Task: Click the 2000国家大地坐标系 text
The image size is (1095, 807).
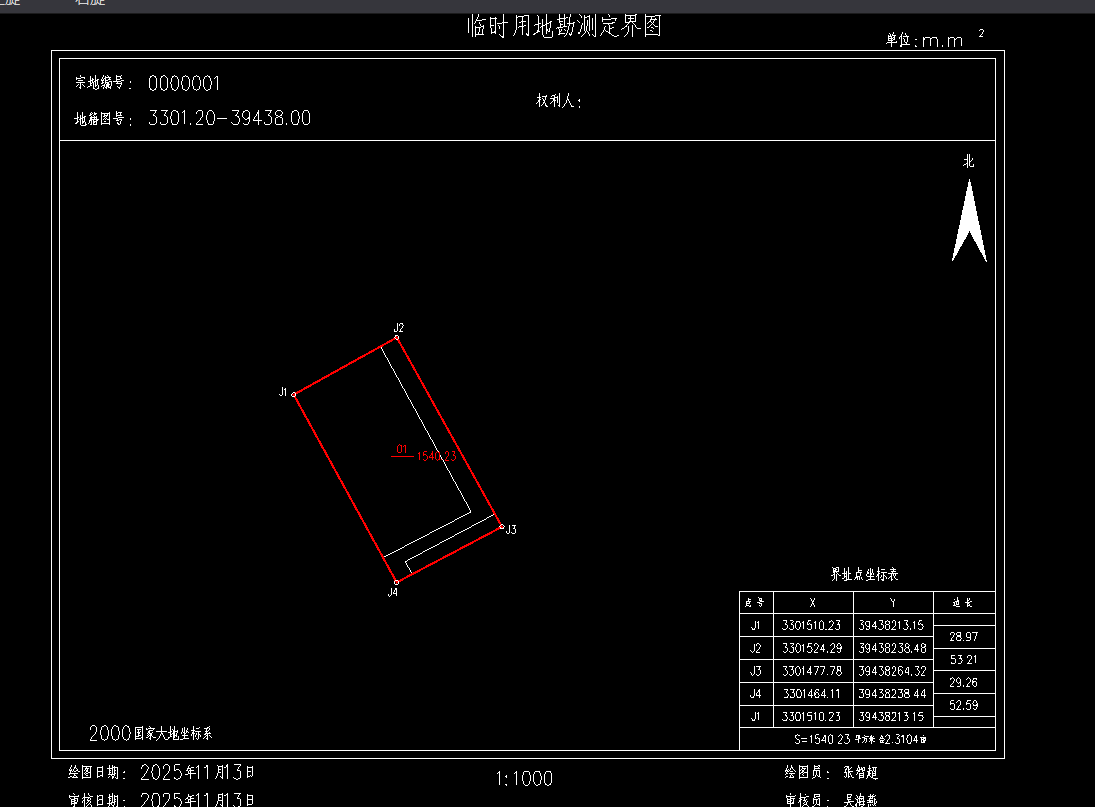Action: [x=150, y=733]
